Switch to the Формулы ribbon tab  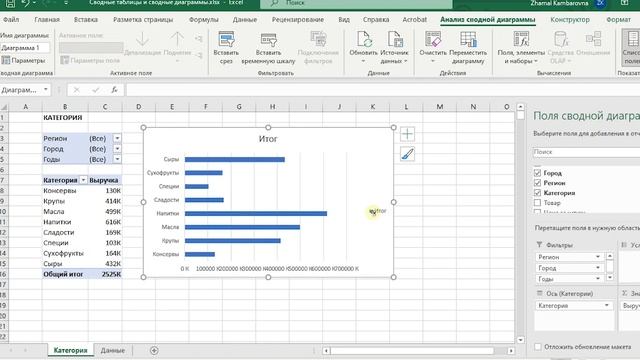[204, 20]
